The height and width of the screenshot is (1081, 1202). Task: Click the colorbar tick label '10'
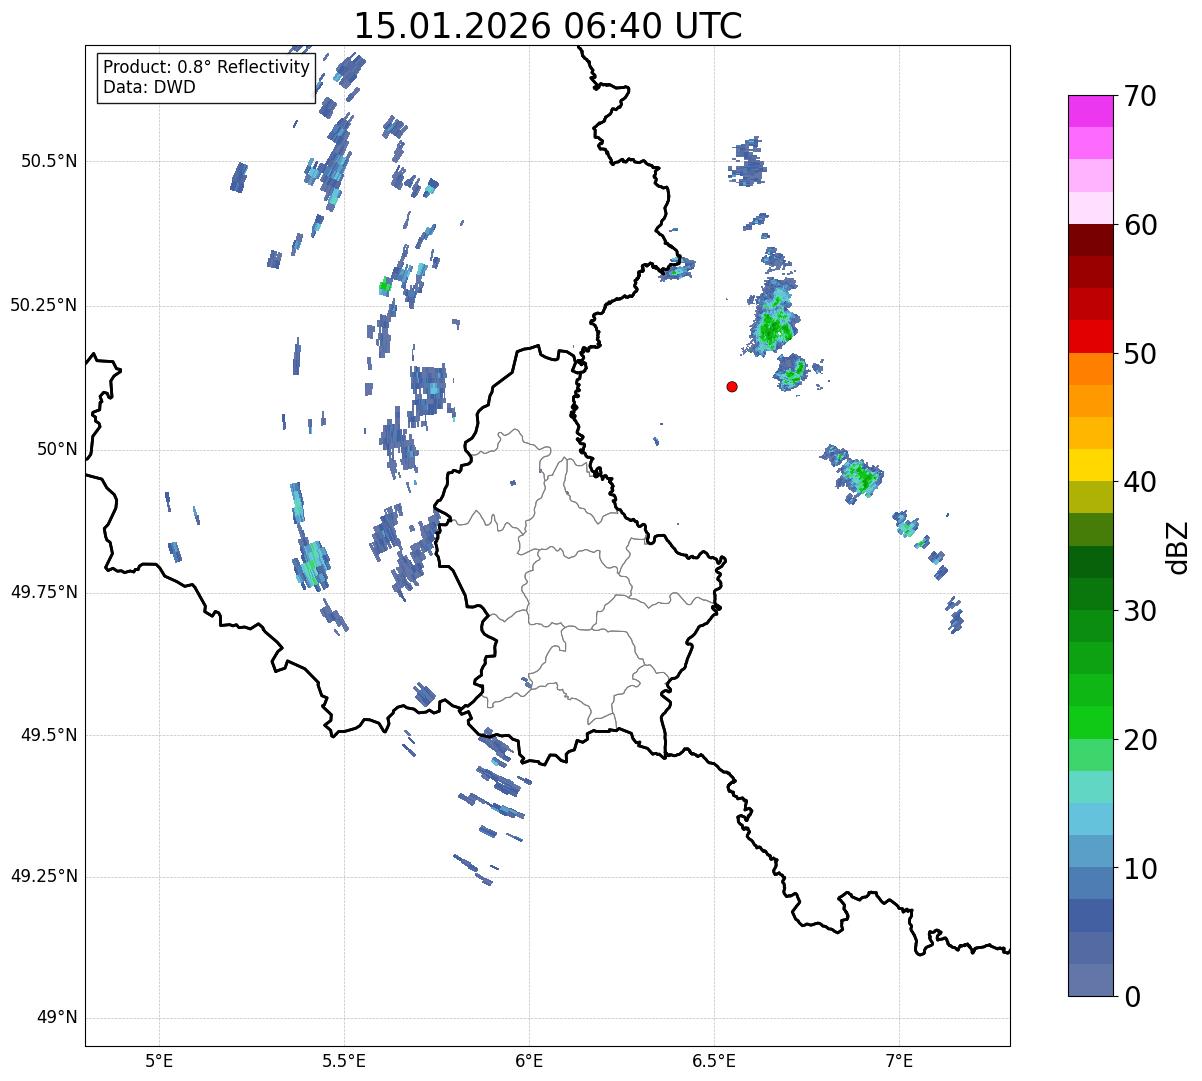click(x=1140, y=869)
